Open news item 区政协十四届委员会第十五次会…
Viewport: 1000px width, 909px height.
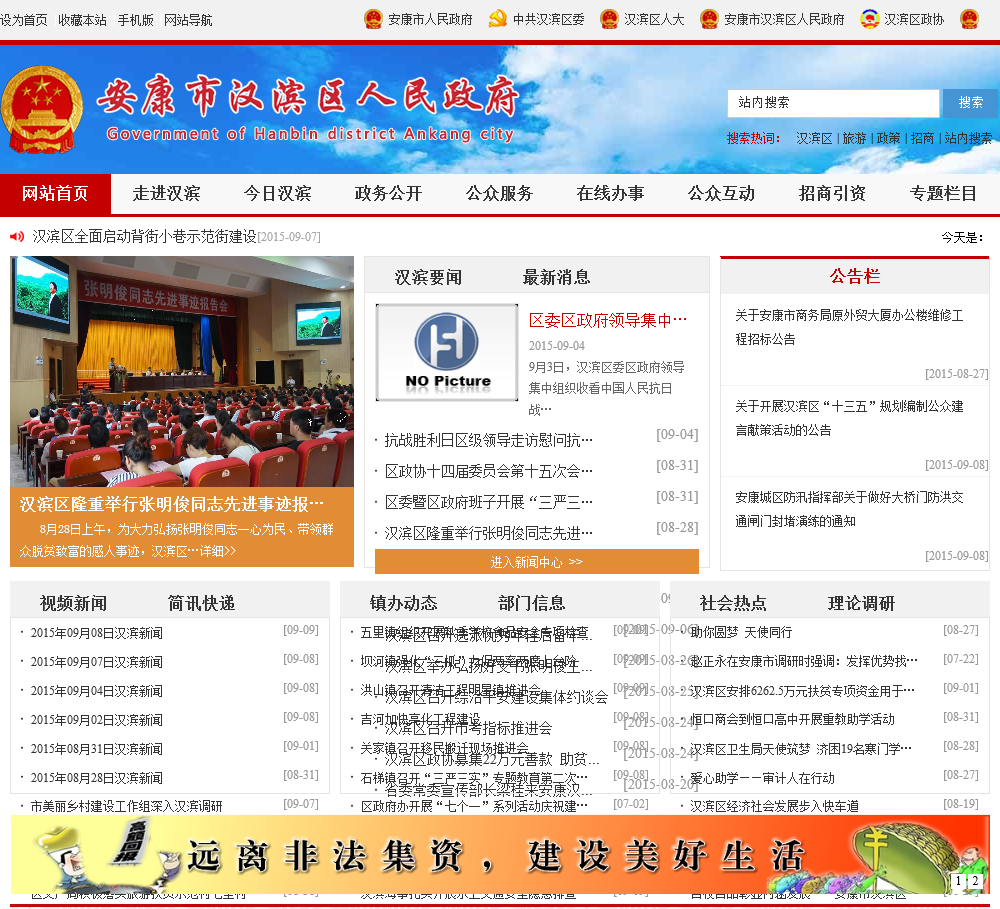(489, 471)
